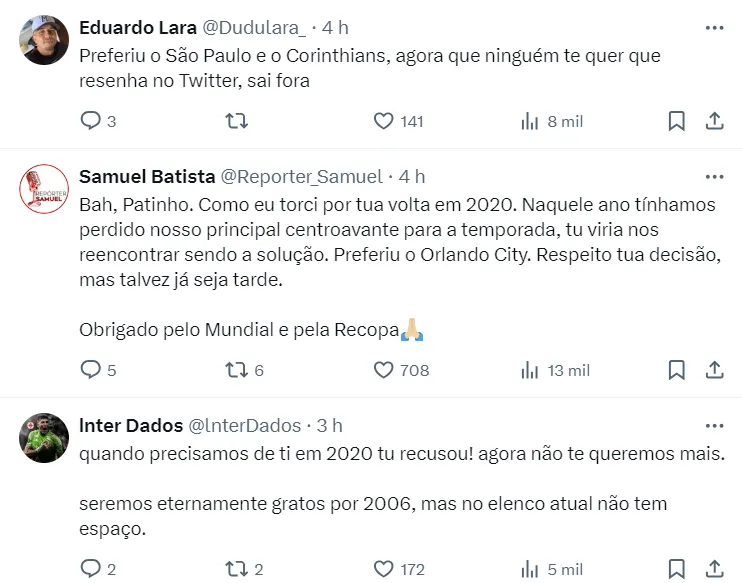Image resolution: width=742 pixels, height=583 pixels.
Task: Open more options on Samuel Batista's tweet
Action: (x=714, y=176)
